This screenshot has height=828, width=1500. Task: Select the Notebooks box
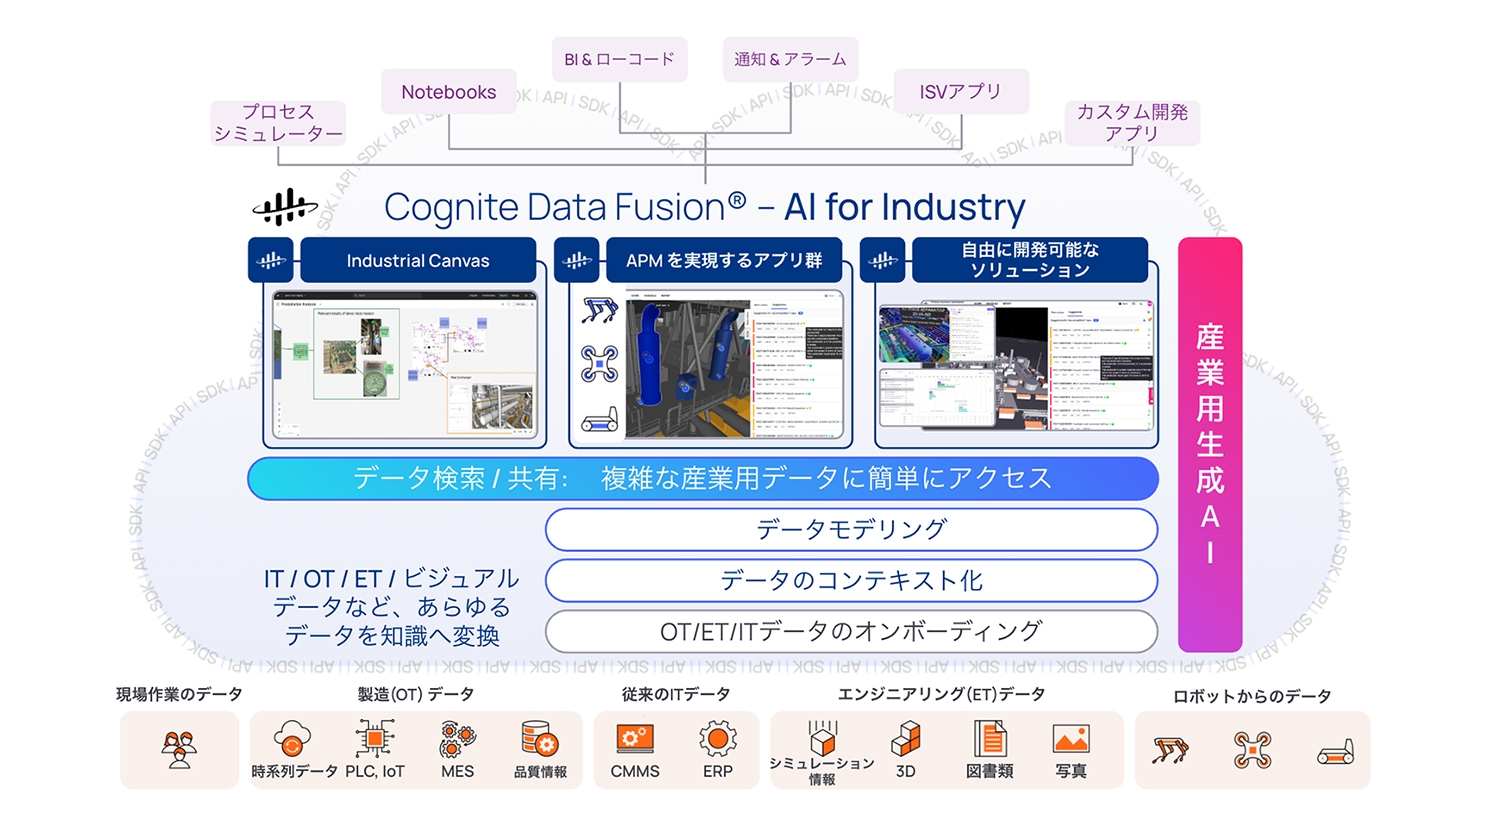click(449, 92)
